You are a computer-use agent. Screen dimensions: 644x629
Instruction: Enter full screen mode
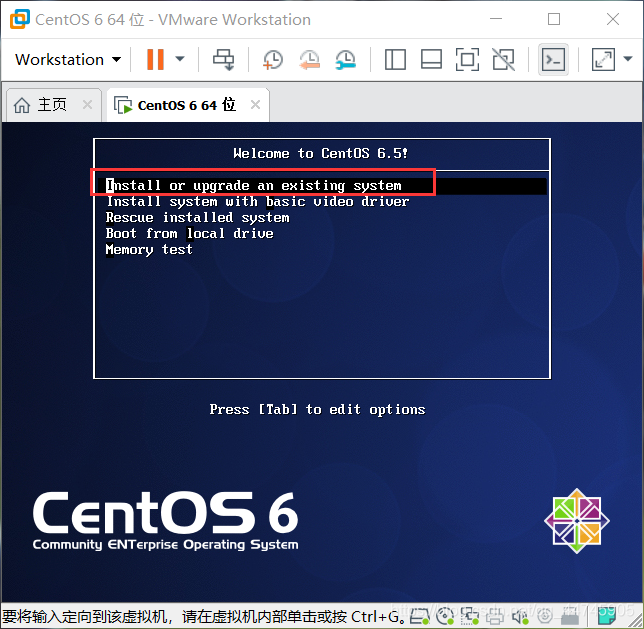coord(467,60)
